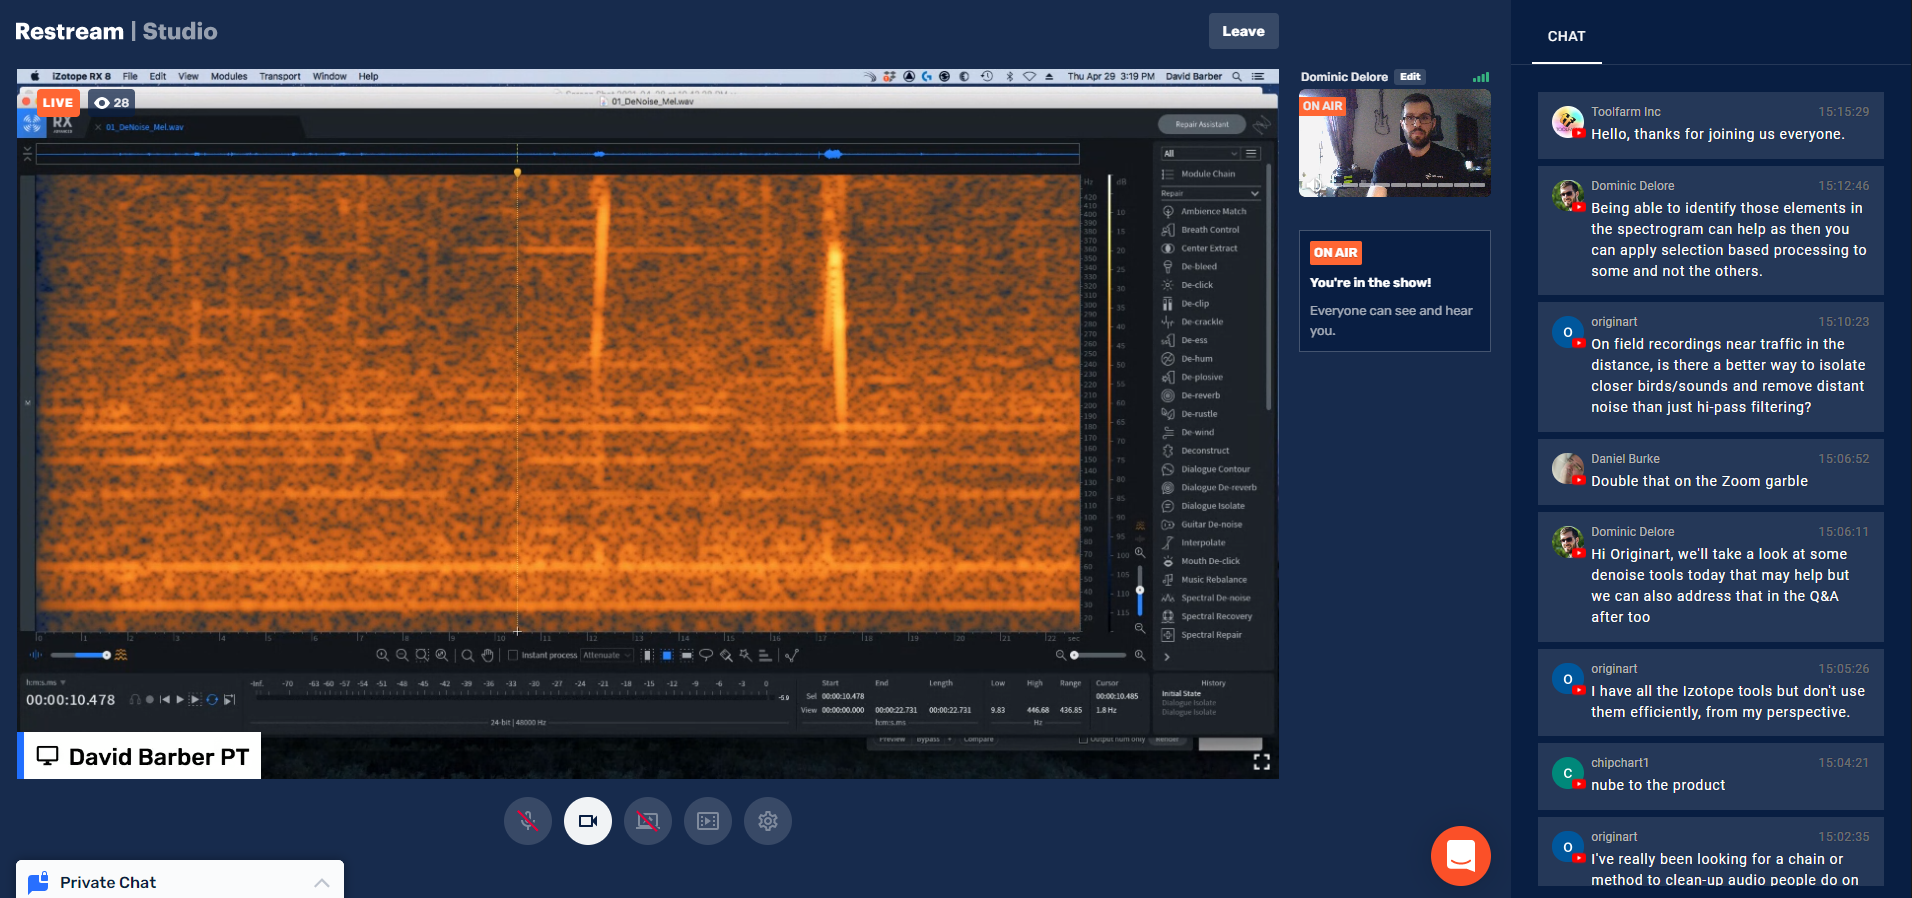Open the De-plosive module

coord(1192,377)
